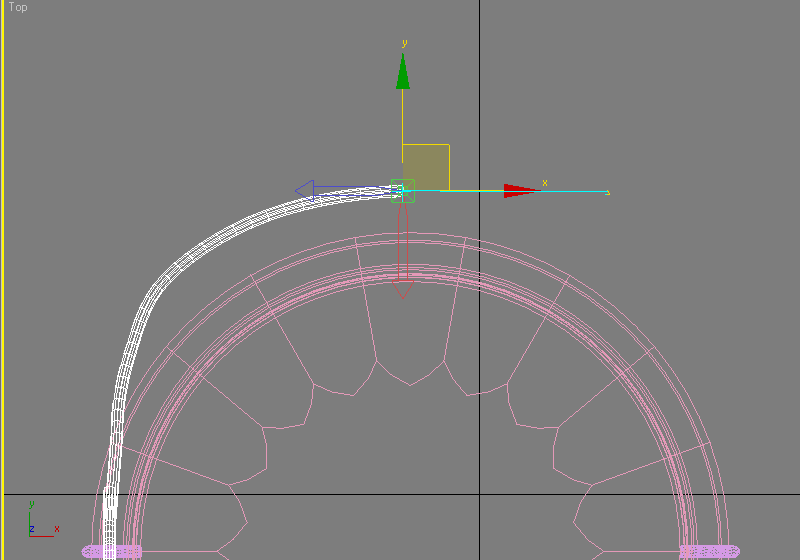Screen dimensions: 800x560
Task: Select the blue hollow arrow pointing left
Action: [x=305, y=191]
